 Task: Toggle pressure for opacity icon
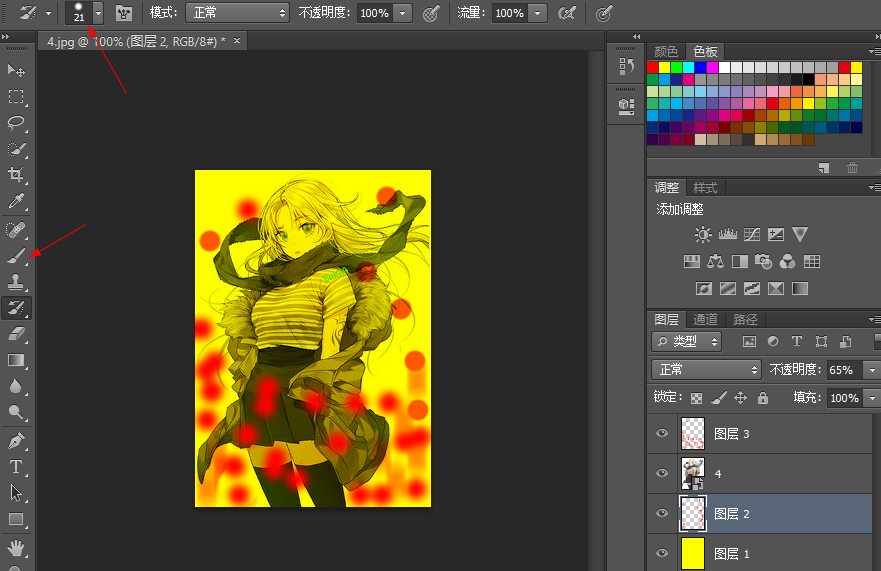(431, 13)
